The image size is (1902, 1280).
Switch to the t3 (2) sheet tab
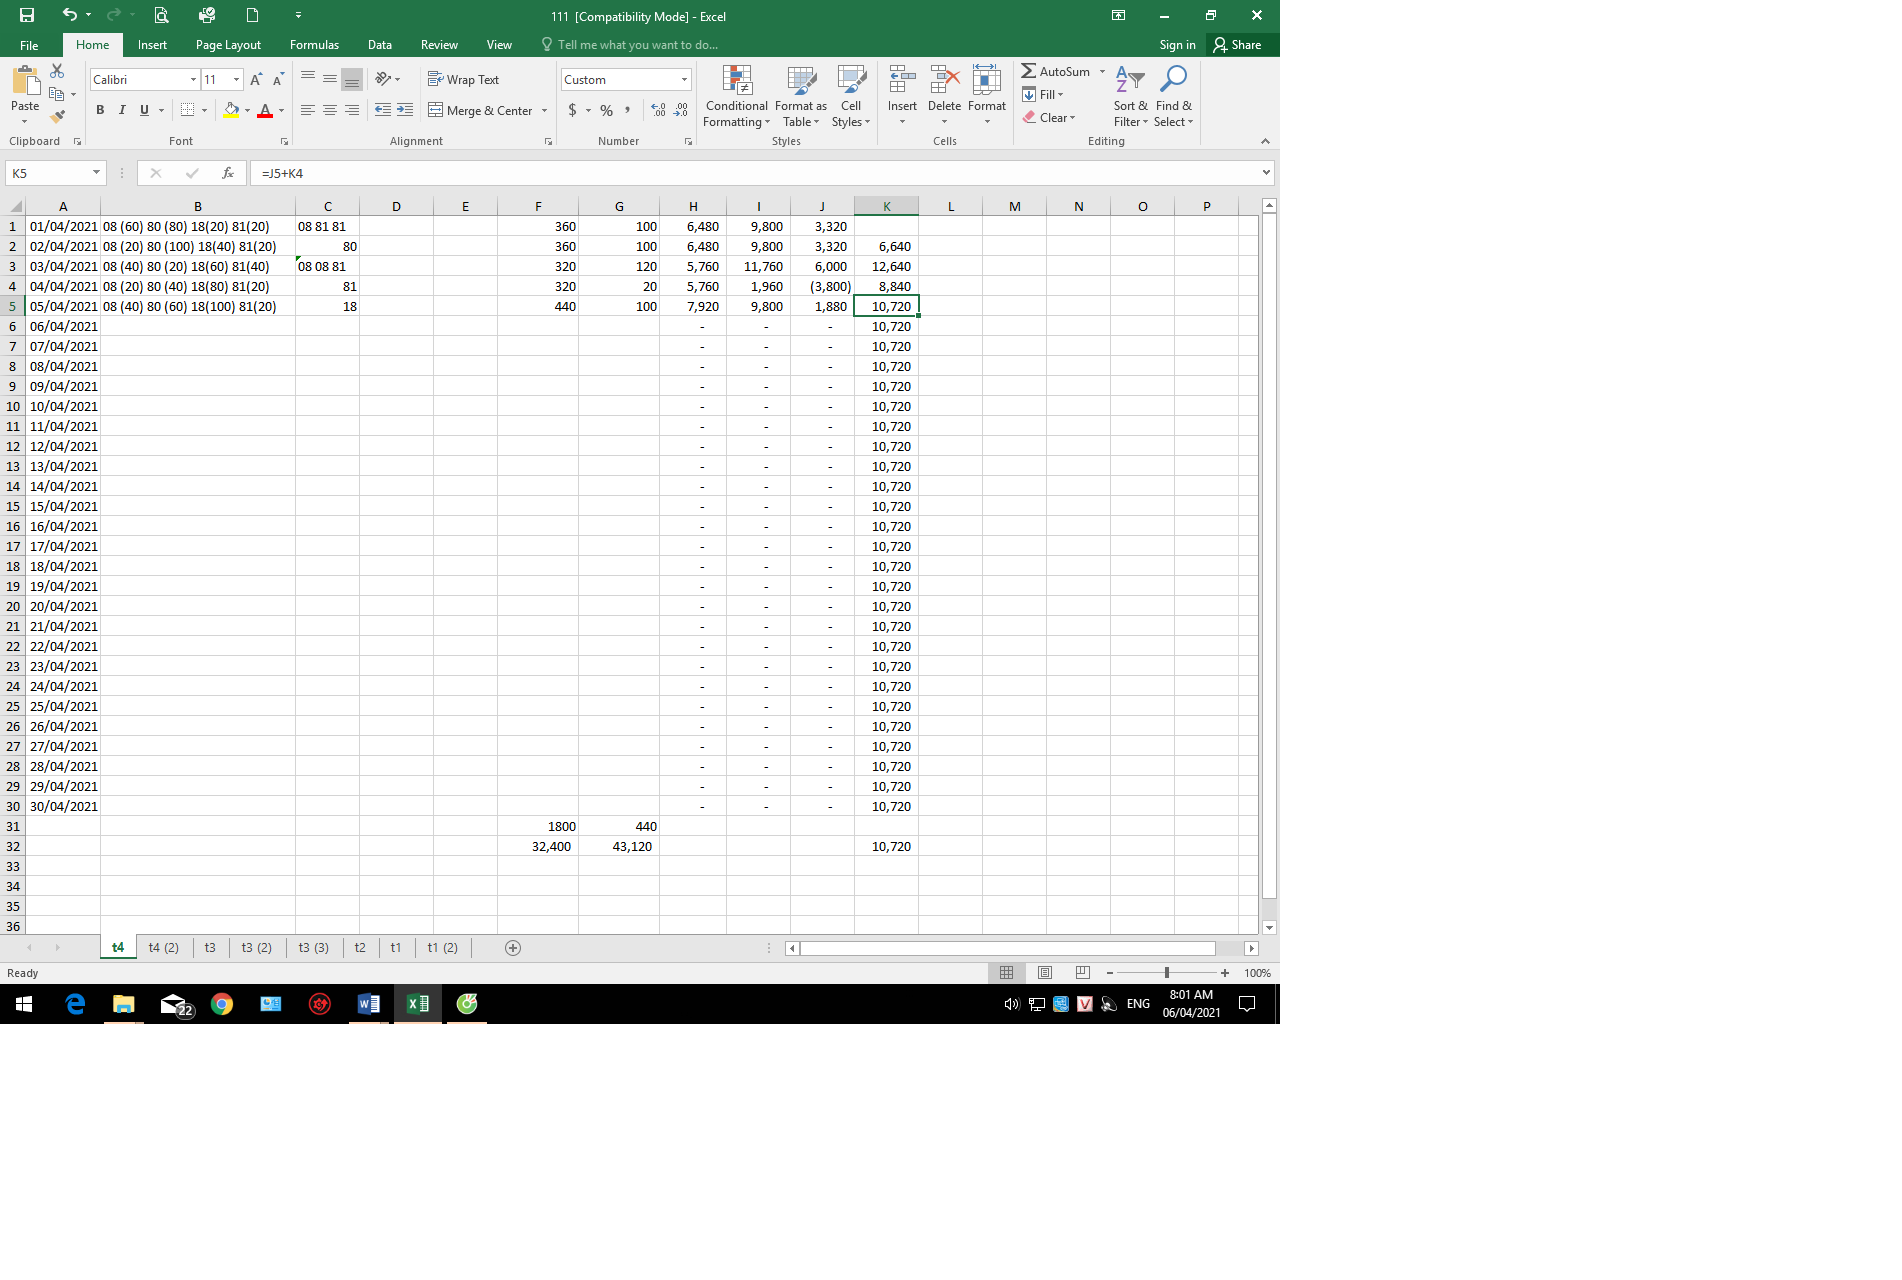[256, 948]
